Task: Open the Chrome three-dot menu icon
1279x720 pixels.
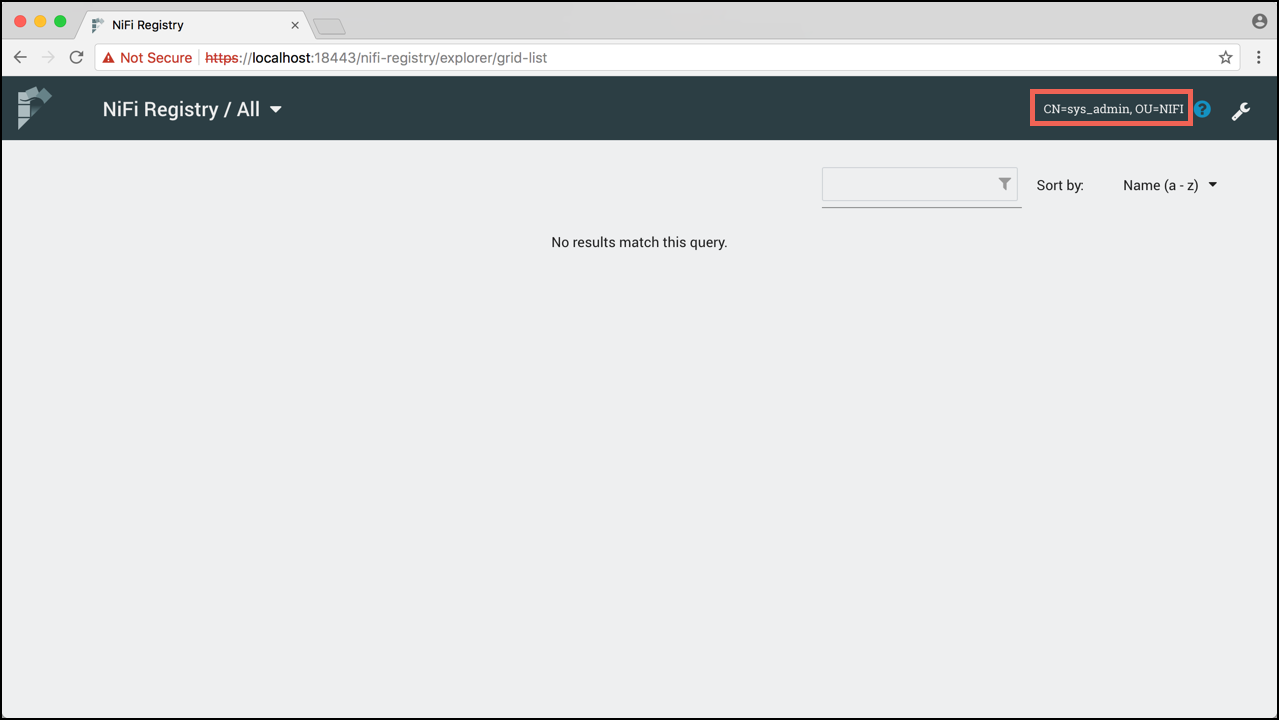Action: tap(1257, 57)
